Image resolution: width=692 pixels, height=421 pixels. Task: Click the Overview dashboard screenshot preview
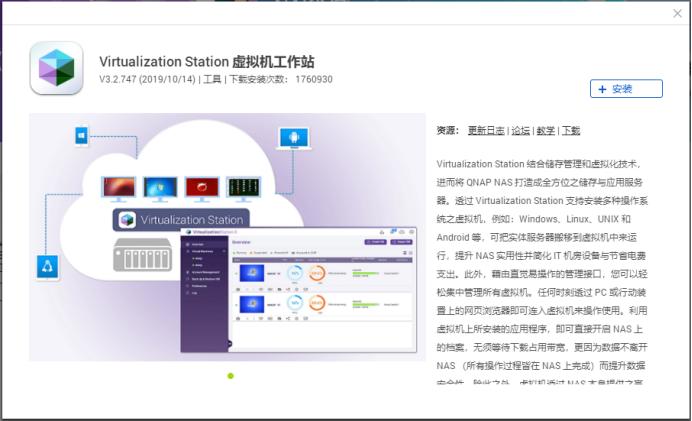[298, 290]
